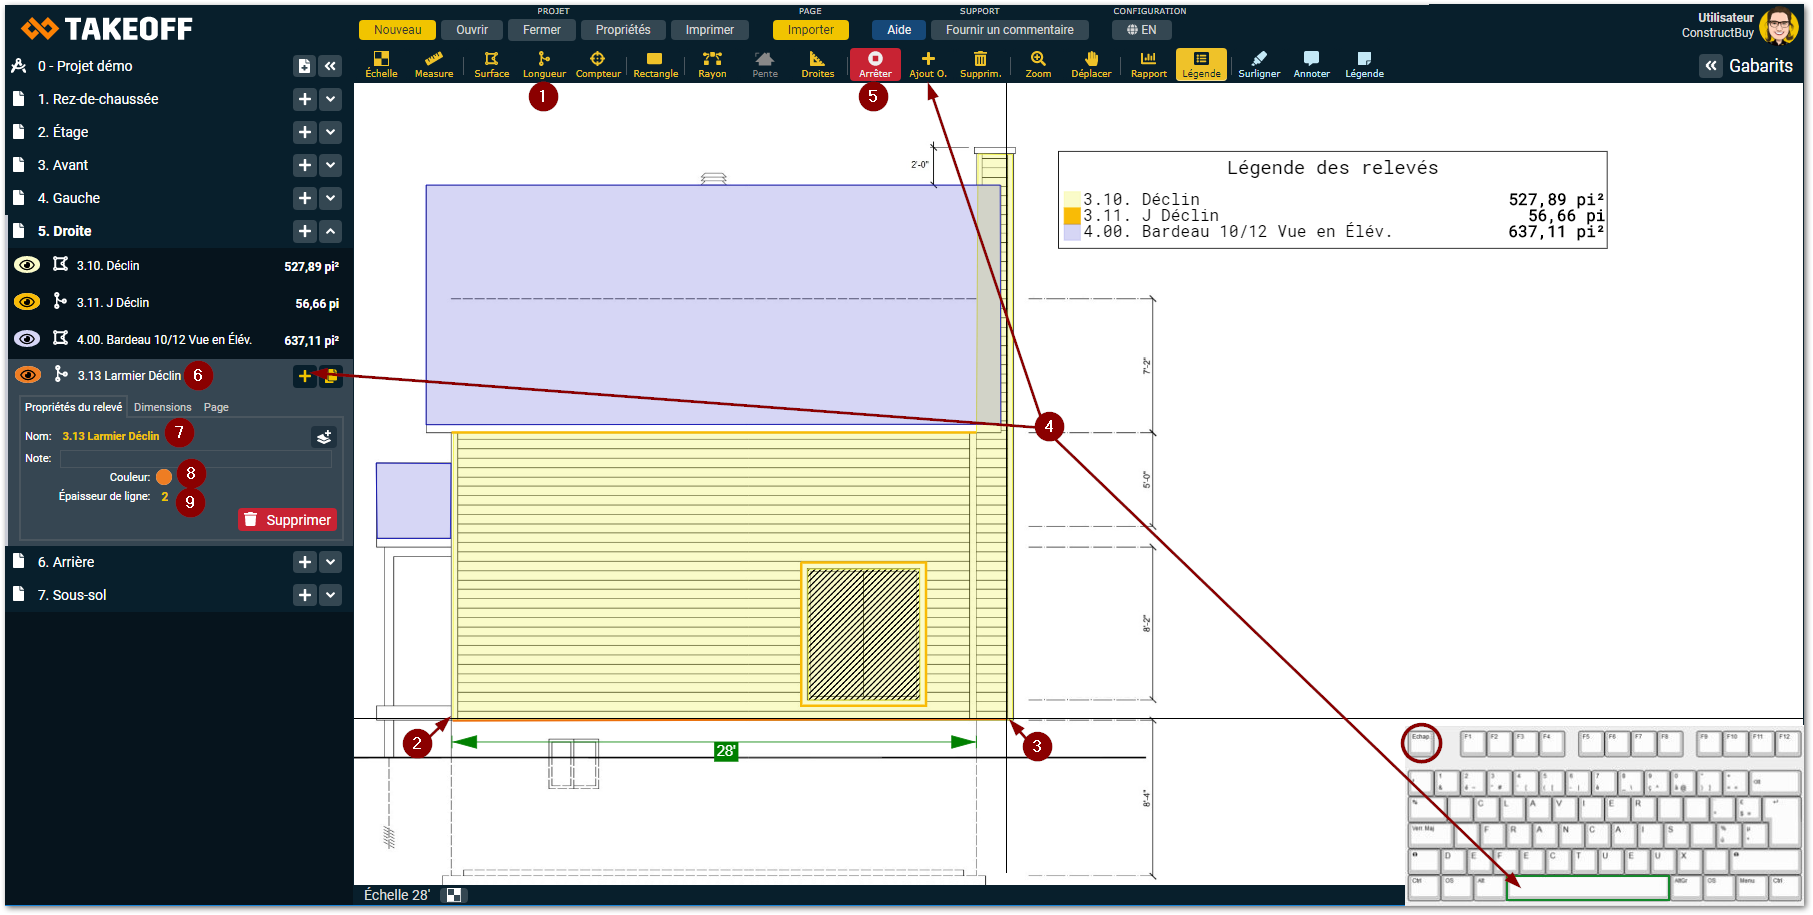Screen dimensions: 1813x915
Task: Expand the 6. Arrière page
Action: (331, 562)
